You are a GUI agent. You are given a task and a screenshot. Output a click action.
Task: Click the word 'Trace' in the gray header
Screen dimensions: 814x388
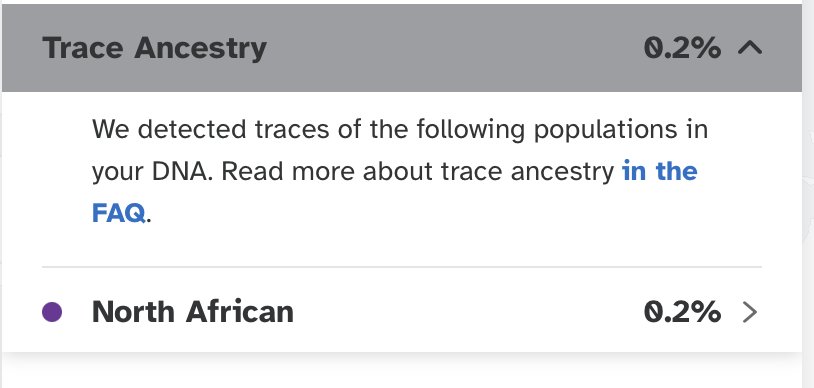click(83, 48)
